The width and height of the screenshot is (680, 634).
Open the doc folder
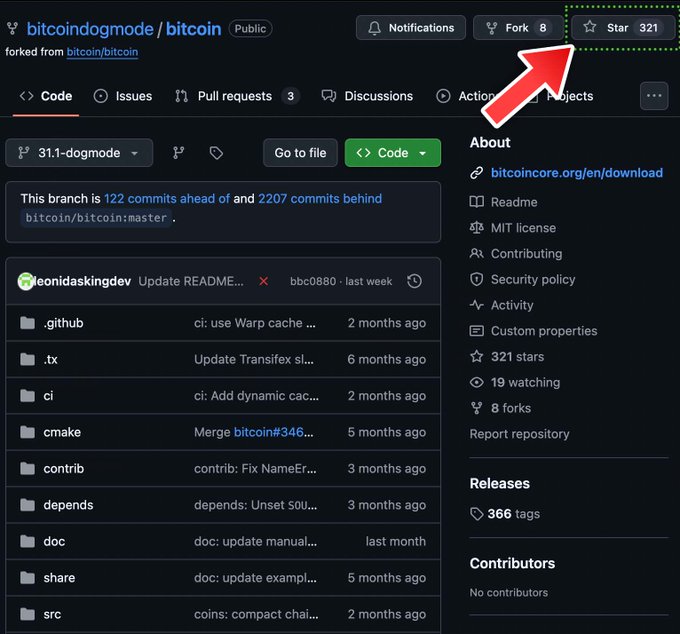54,542
